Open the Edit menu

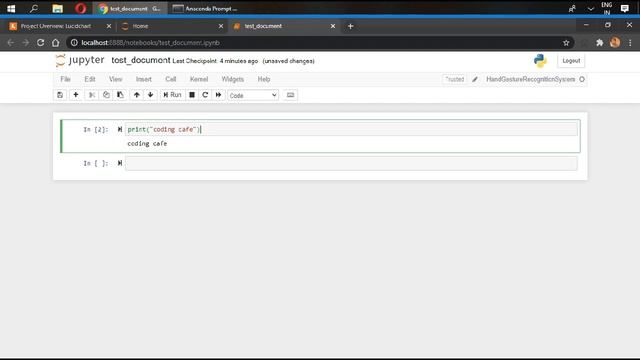pos(90,79)
